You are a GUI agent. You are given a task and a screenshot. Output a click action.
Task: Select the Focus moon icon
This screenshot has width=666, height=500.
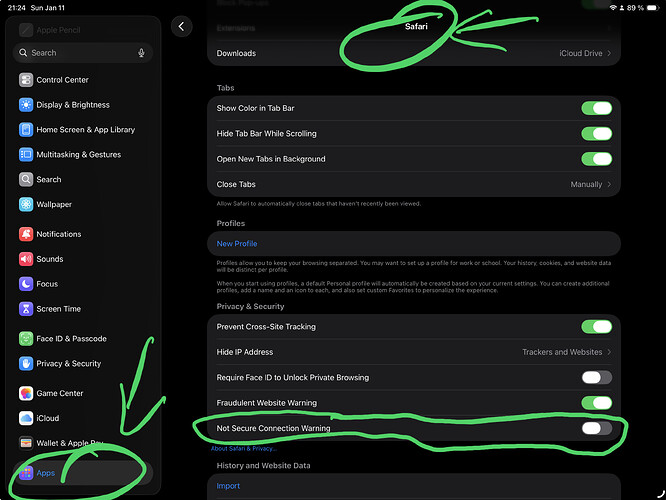[x=26, y=284]
